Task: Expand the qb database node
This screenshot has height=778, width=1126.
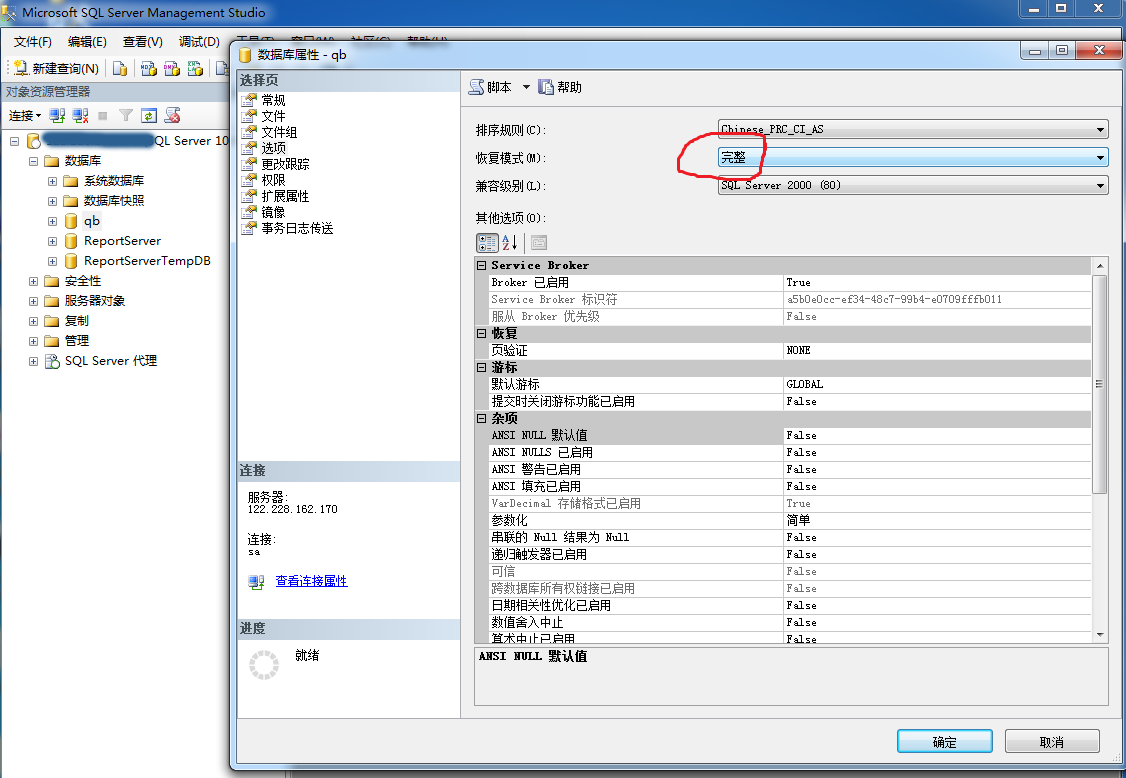Action: (52, 221)
